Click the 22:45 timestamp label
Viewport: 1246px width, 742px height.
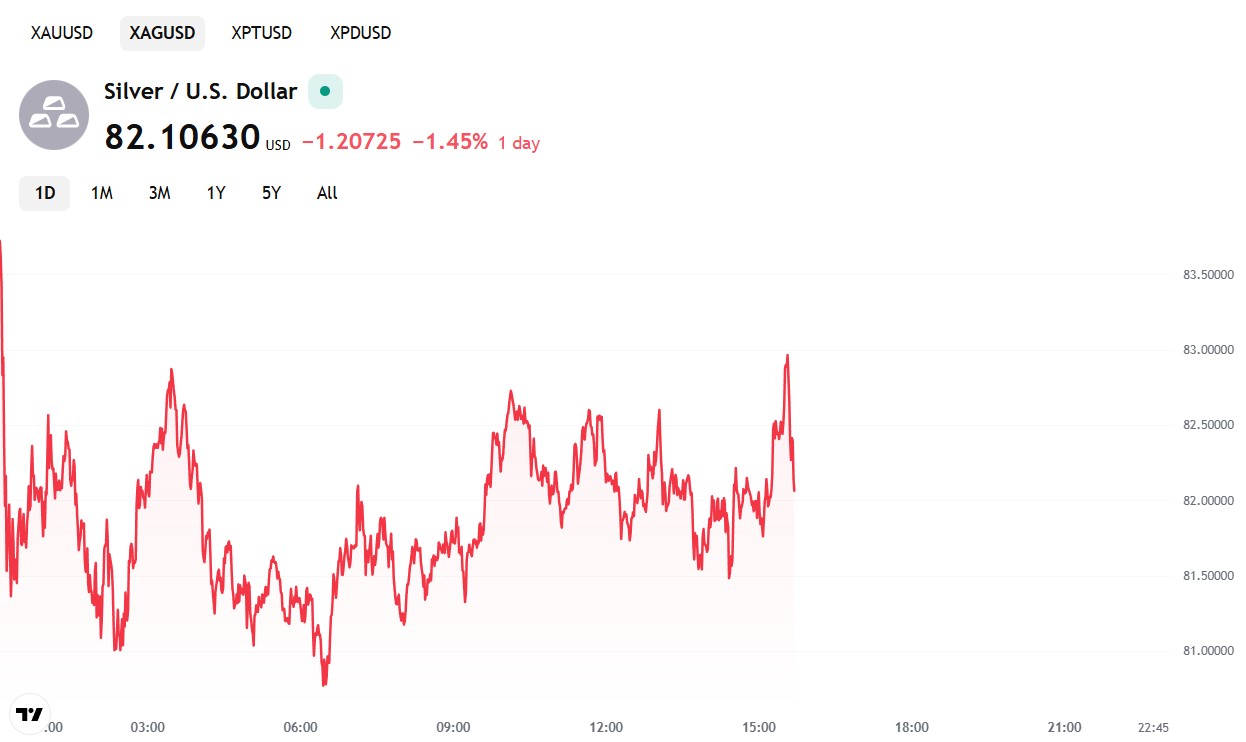click(x=1155, y=727)
